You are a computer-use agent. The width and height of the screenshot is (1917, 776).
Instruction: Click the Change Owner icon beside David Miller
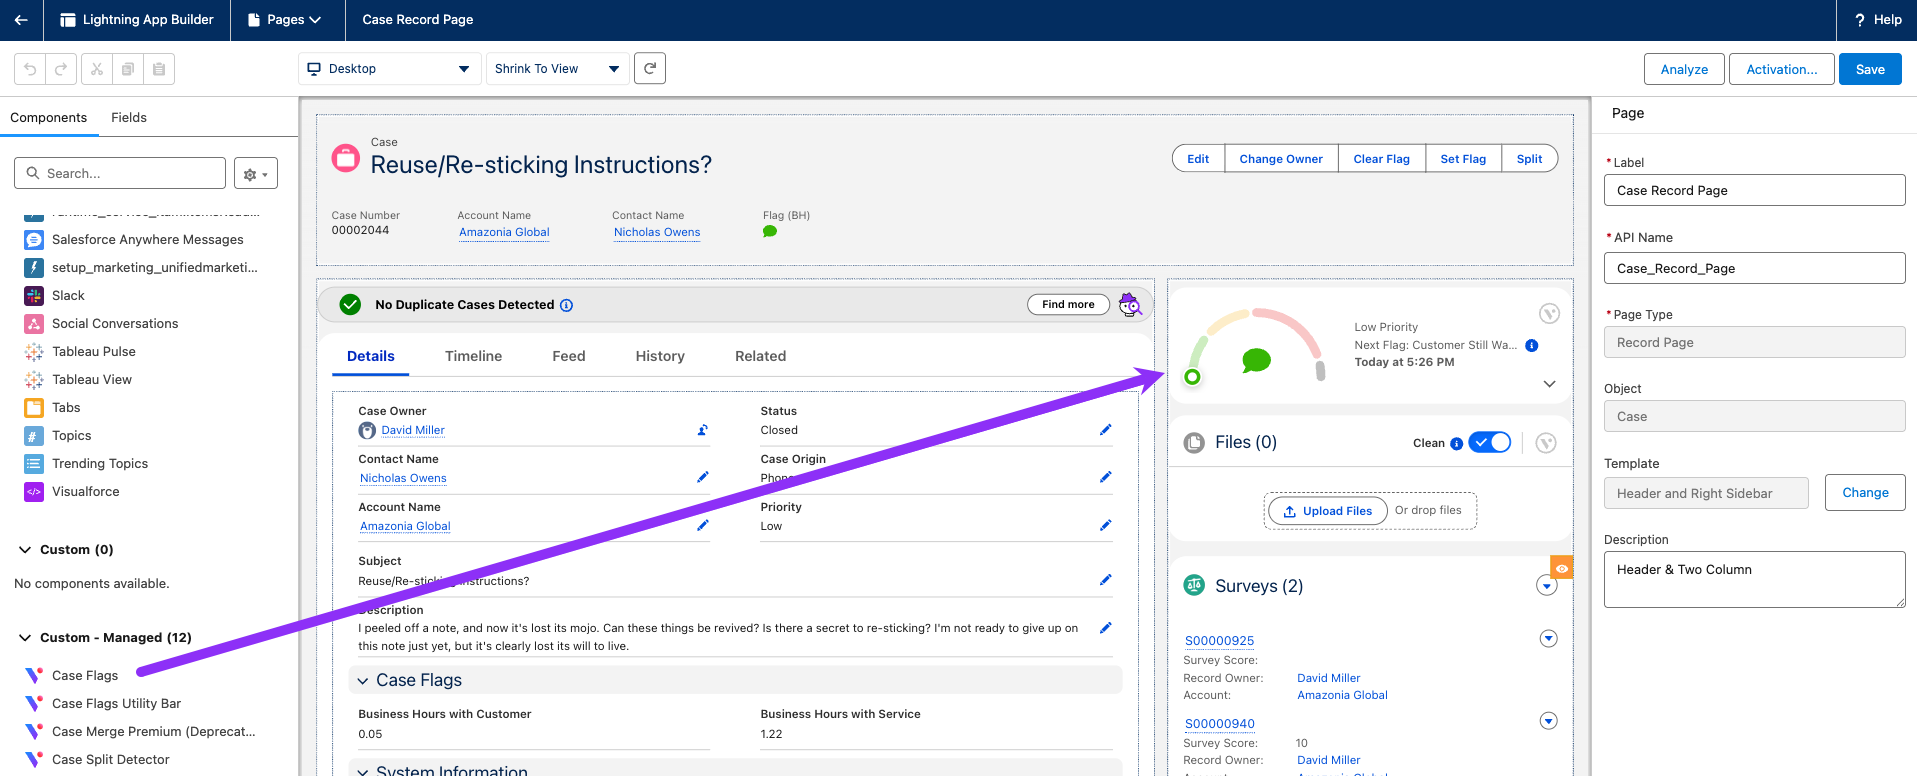[703, 430]
